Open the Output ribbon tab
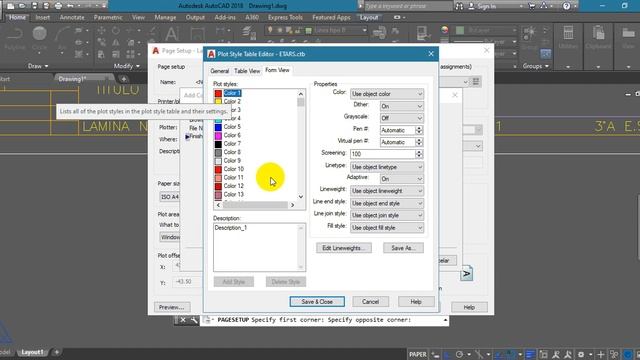 tap(195, 18)
